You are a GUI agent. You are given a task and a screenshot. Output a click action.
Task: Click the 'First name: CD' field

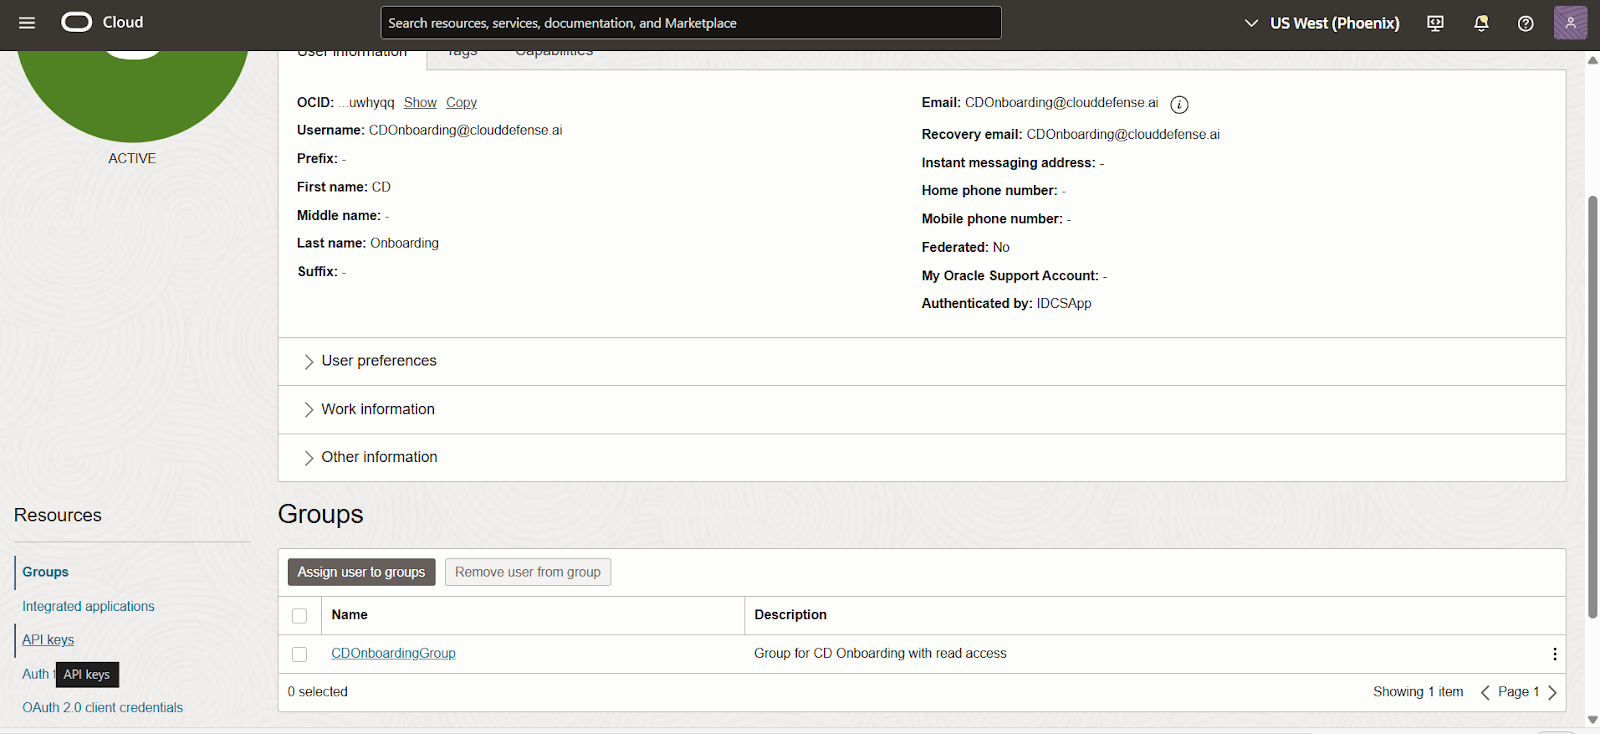pyautogui.click(x=344, y=187)
